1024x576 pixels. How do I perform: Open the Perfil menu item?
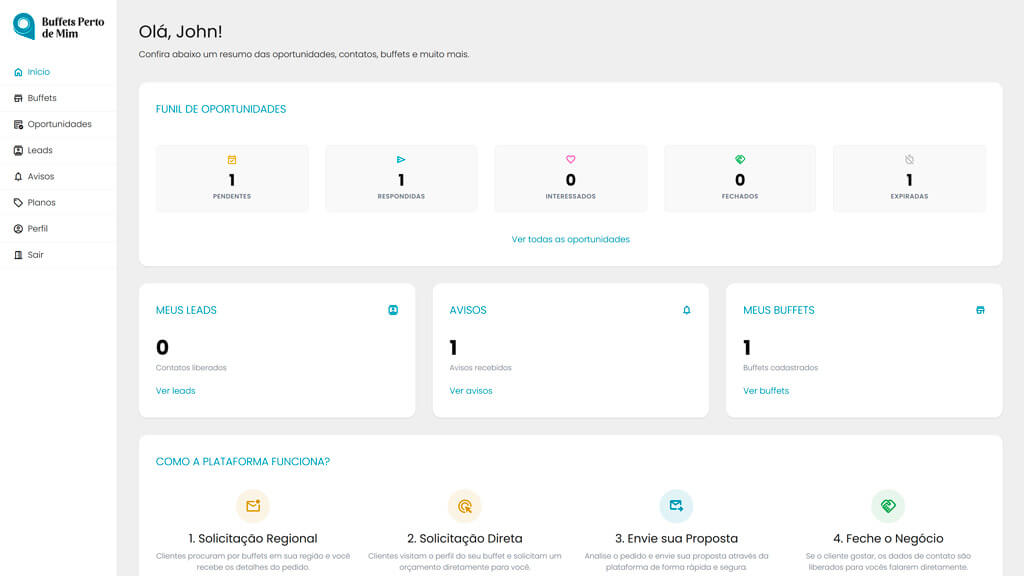[x=58, y=229]
